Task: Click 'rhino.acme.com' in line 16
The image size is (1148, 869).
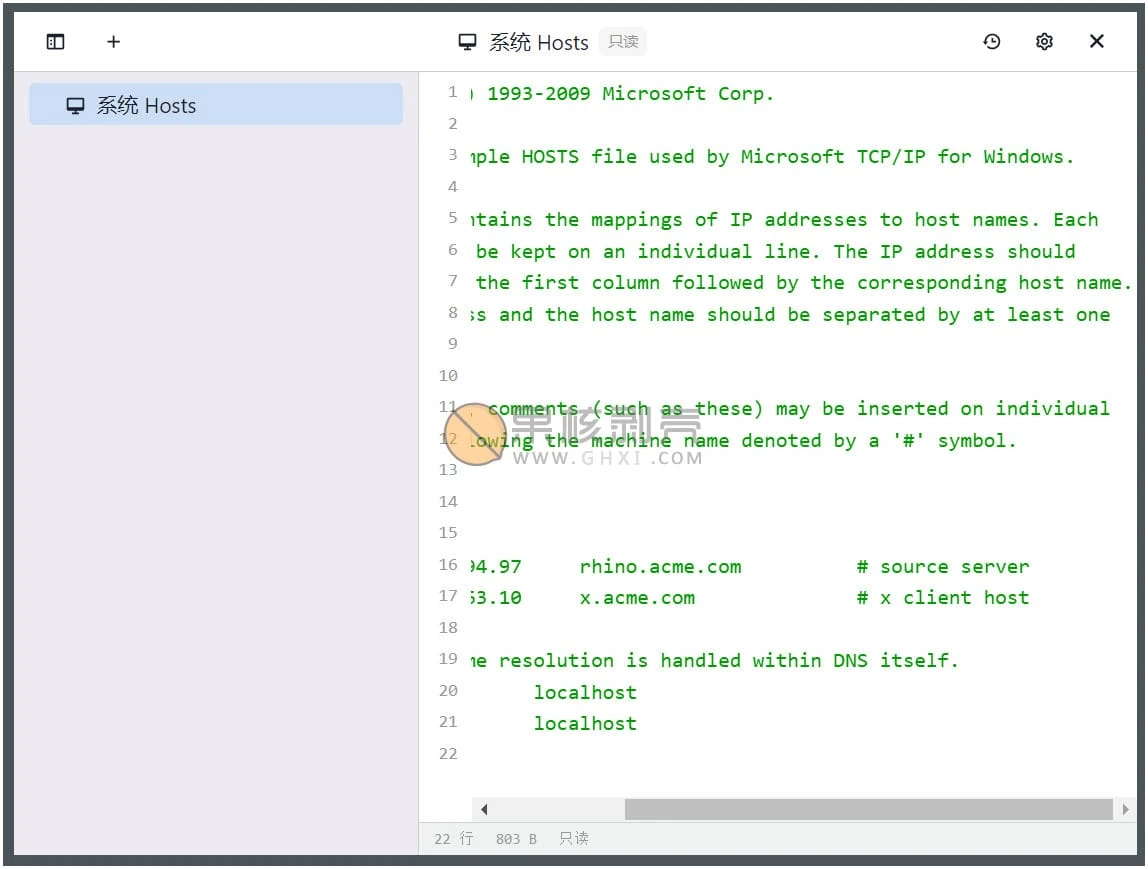Action: 660,567
